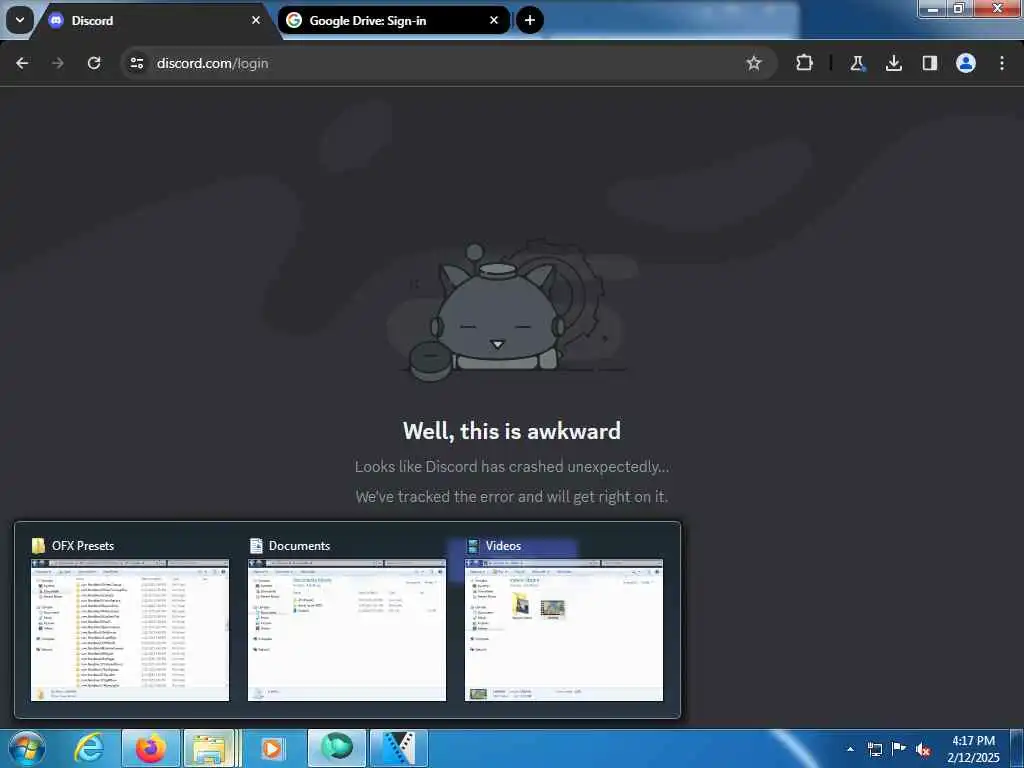View site information icon in address bar
The image size is (1024, 768).
click(136, 63)
